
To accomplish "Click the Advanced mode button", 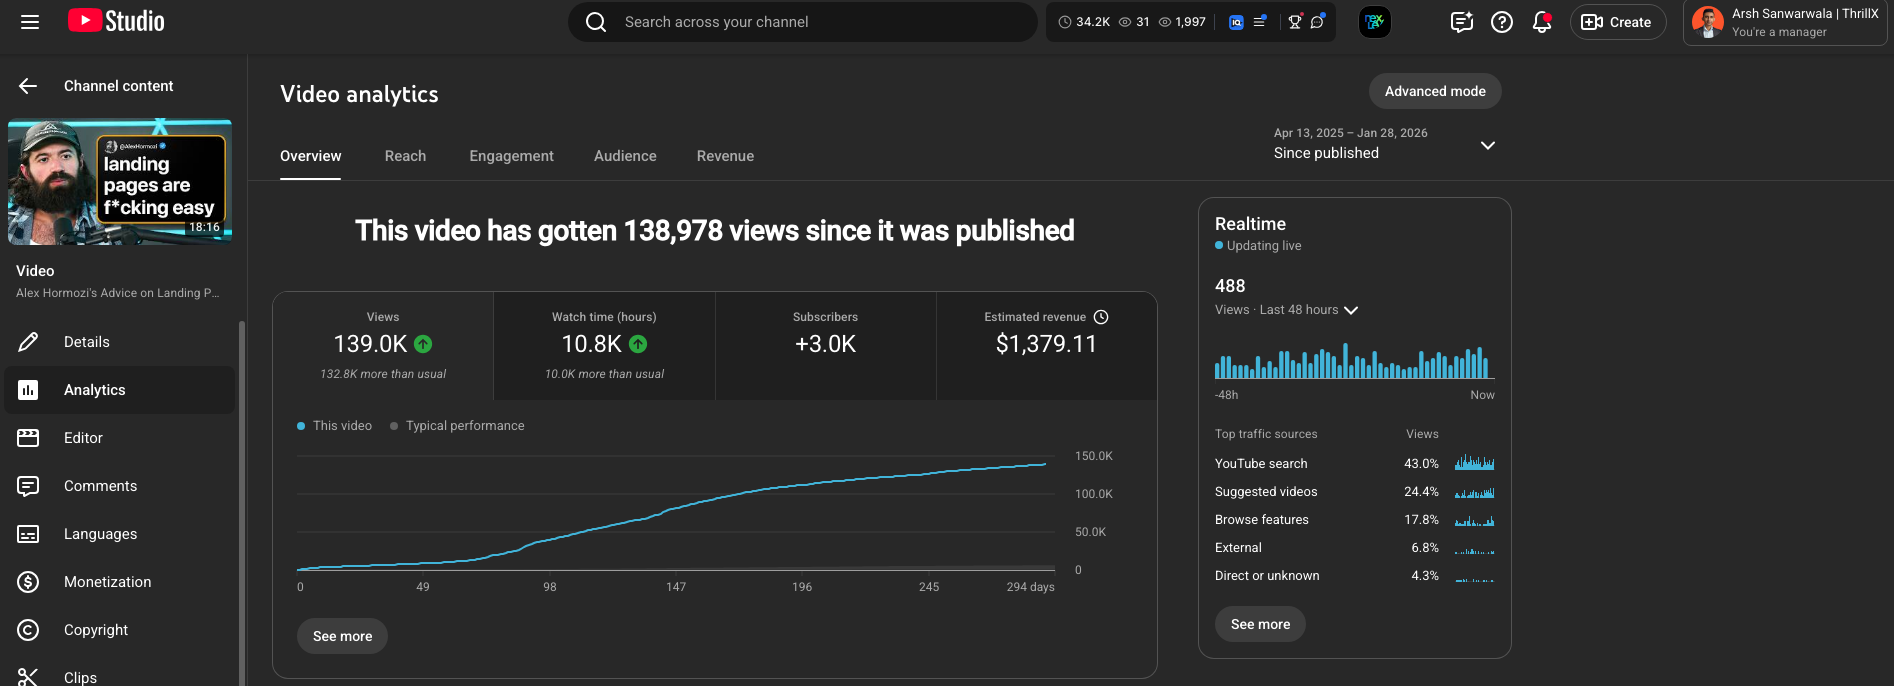I will [1434, 91].
